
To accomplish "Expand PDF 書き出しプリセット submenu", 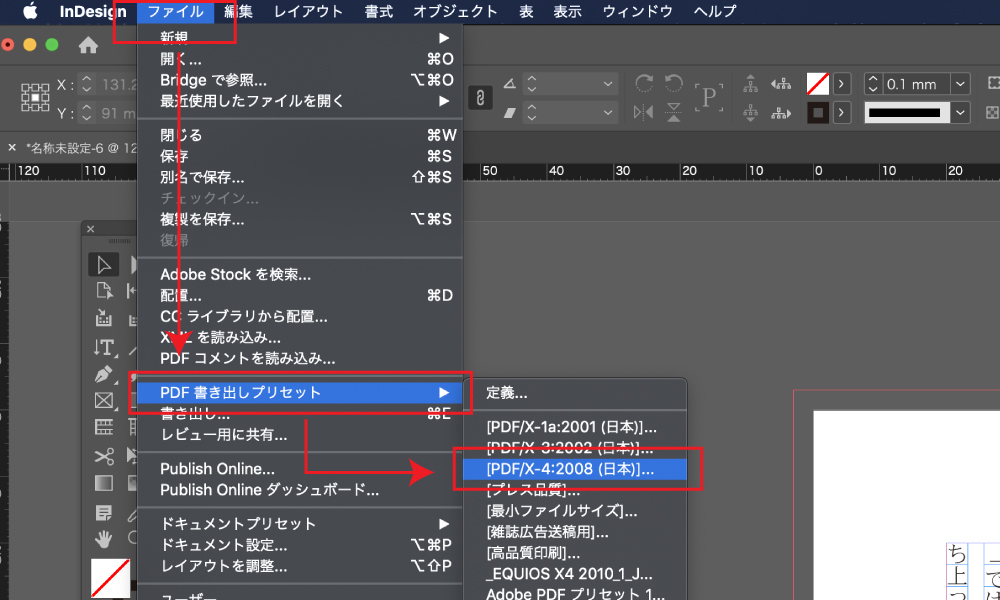I will (x=300, y=393).
